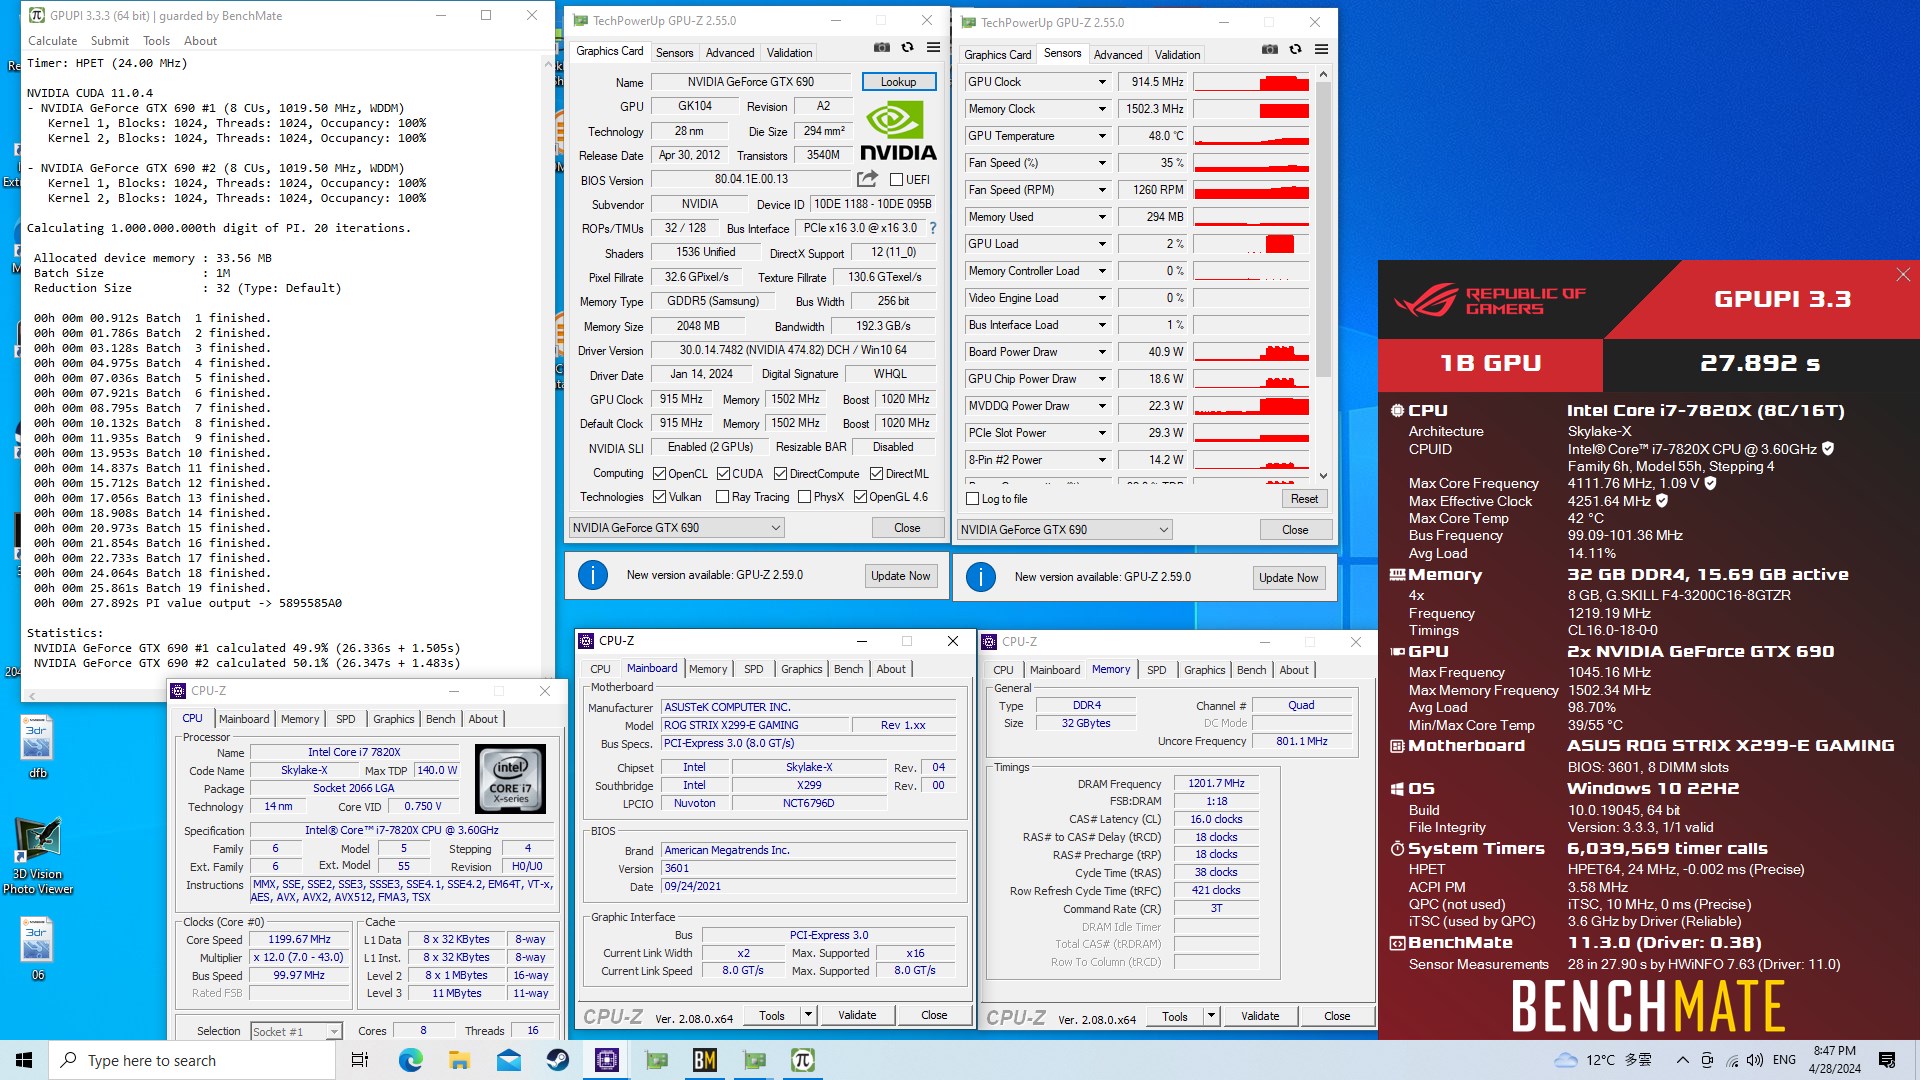
Task: Toggle the DirectML checkbox
Action: [876, 474]
